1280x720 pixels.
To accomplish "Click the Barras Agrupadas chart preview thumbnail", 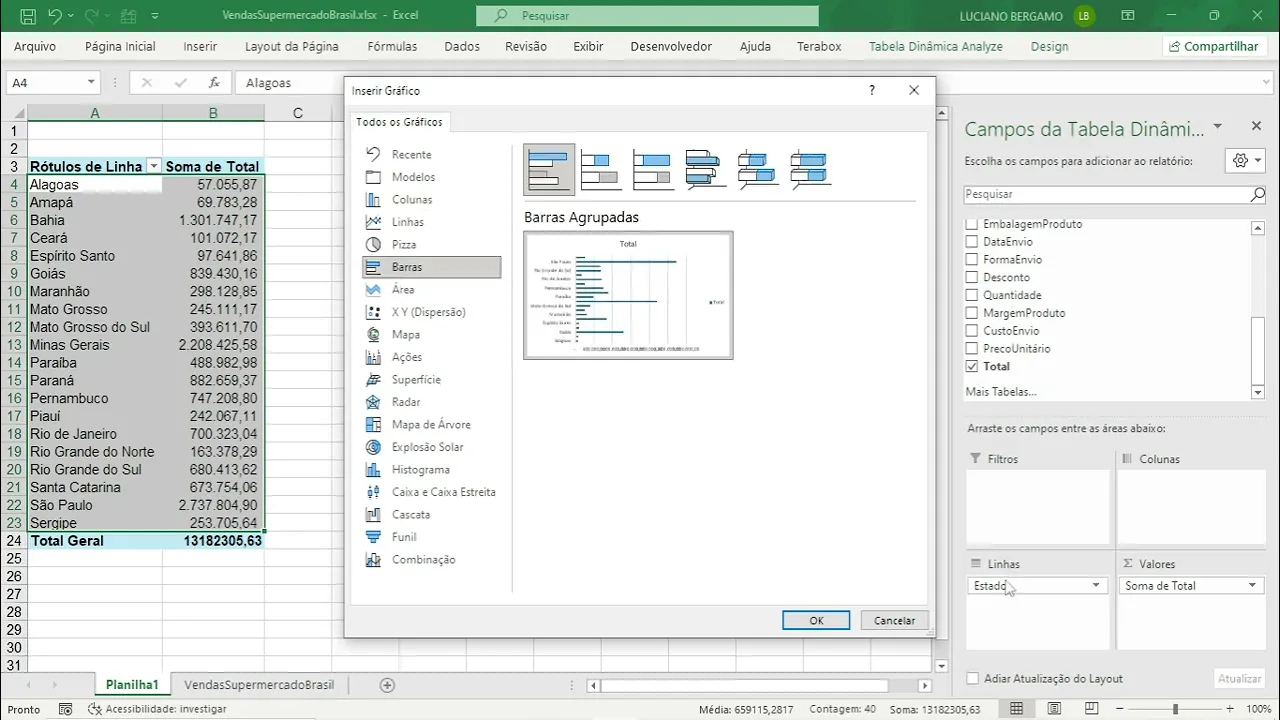I will point(628,295).
